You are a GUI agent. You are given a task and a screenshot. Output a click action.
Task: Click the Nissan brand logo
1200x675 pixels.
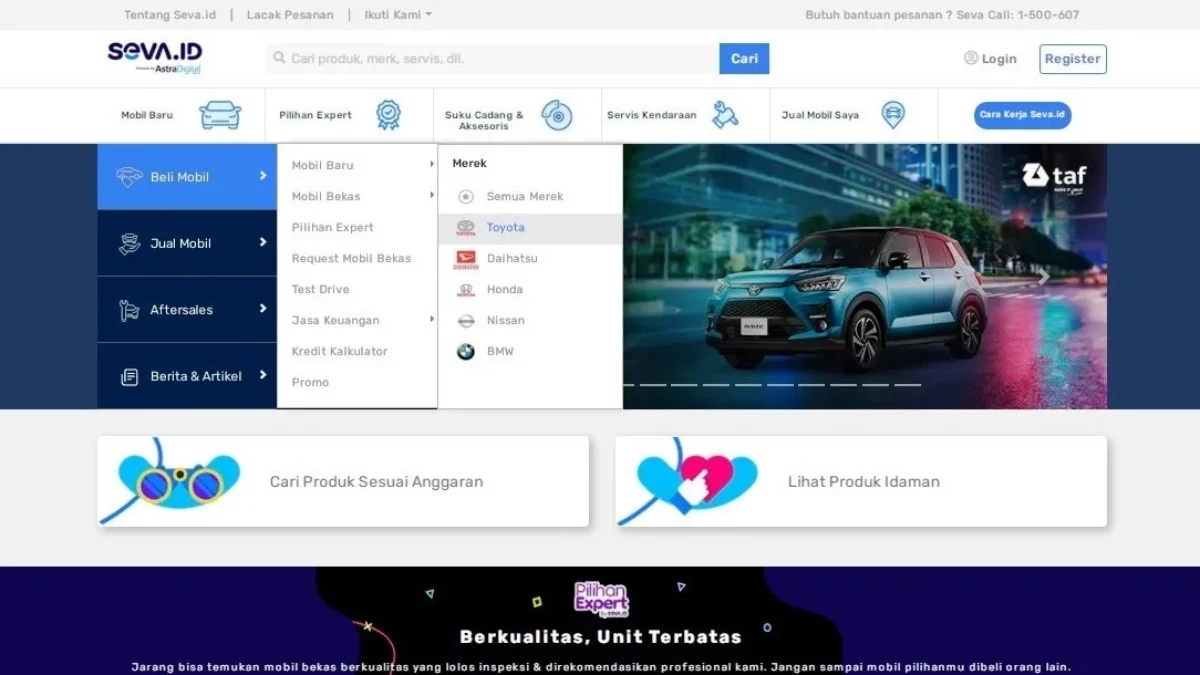pyautogui.click(x=466, y=321)
